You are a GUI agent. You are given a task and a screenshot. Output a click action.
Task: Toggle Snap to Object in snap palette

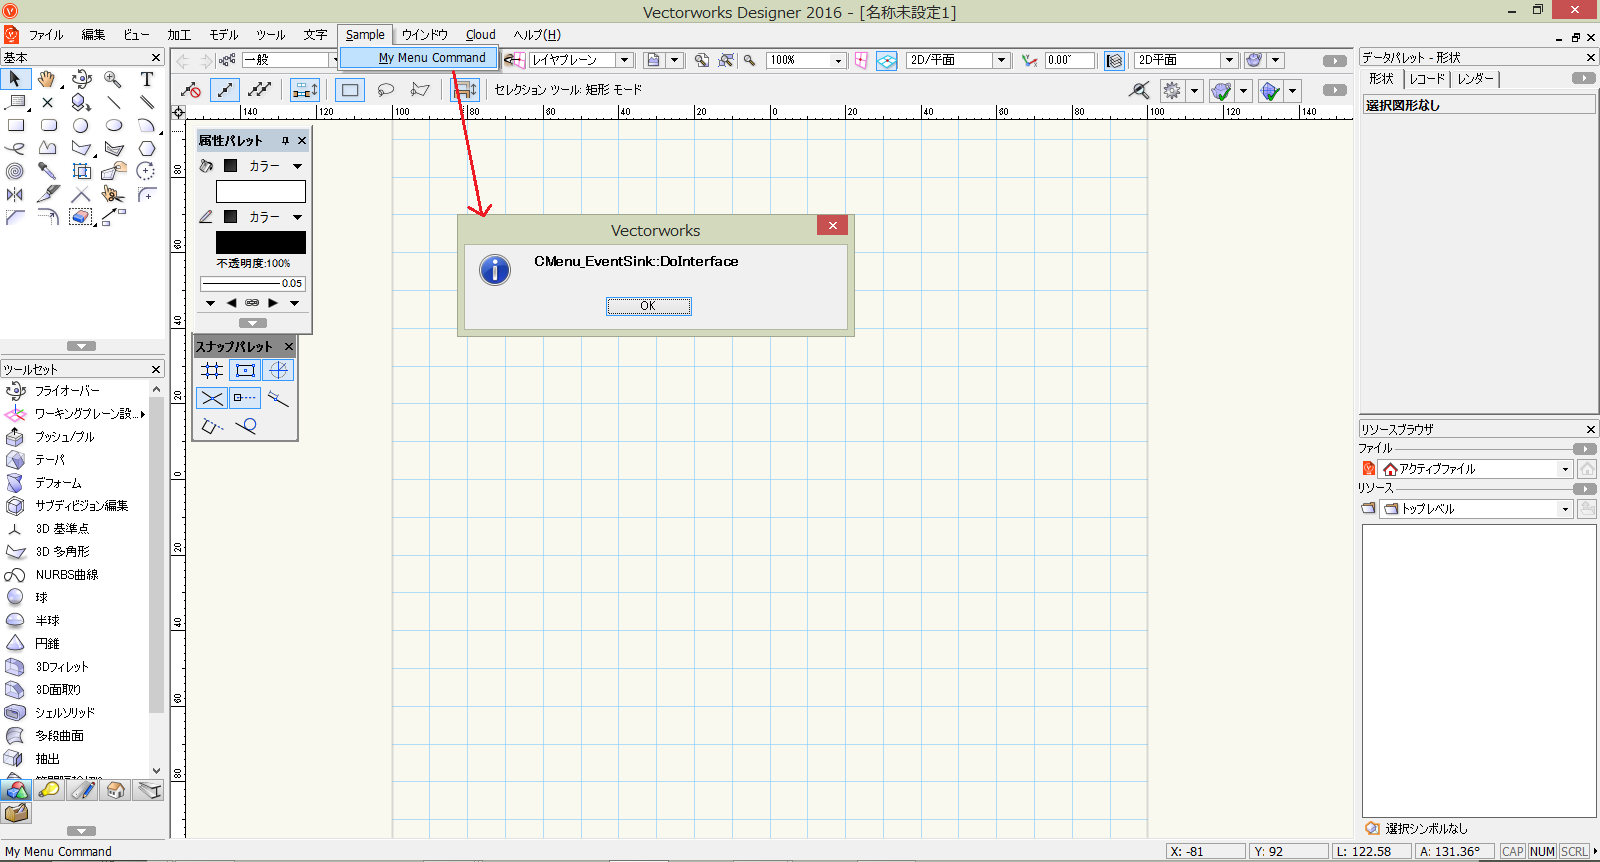pyautogui.click(x=245, y=370)
